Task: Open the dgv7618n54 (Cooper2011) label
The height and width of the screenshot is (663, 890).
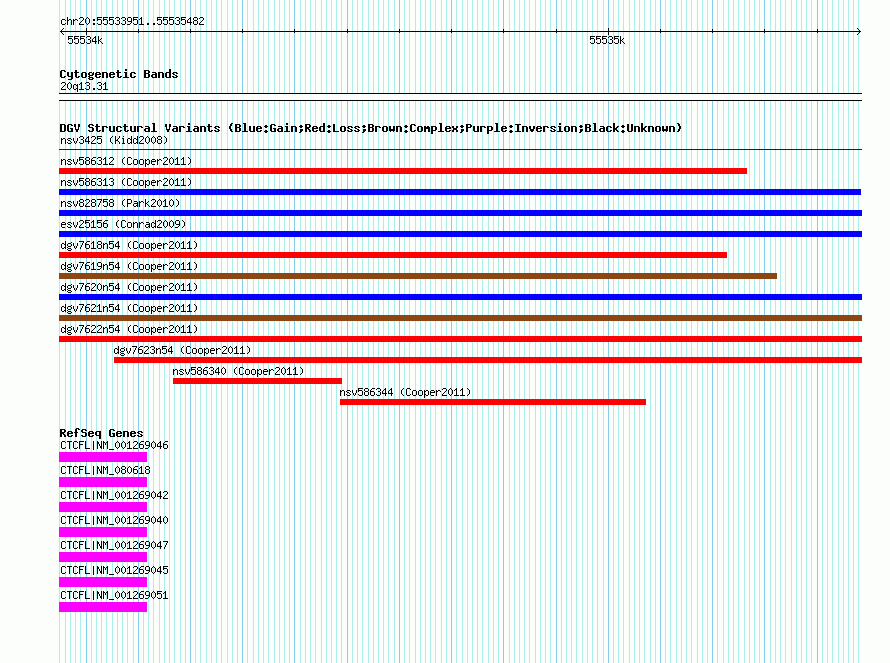Action: 129,245
